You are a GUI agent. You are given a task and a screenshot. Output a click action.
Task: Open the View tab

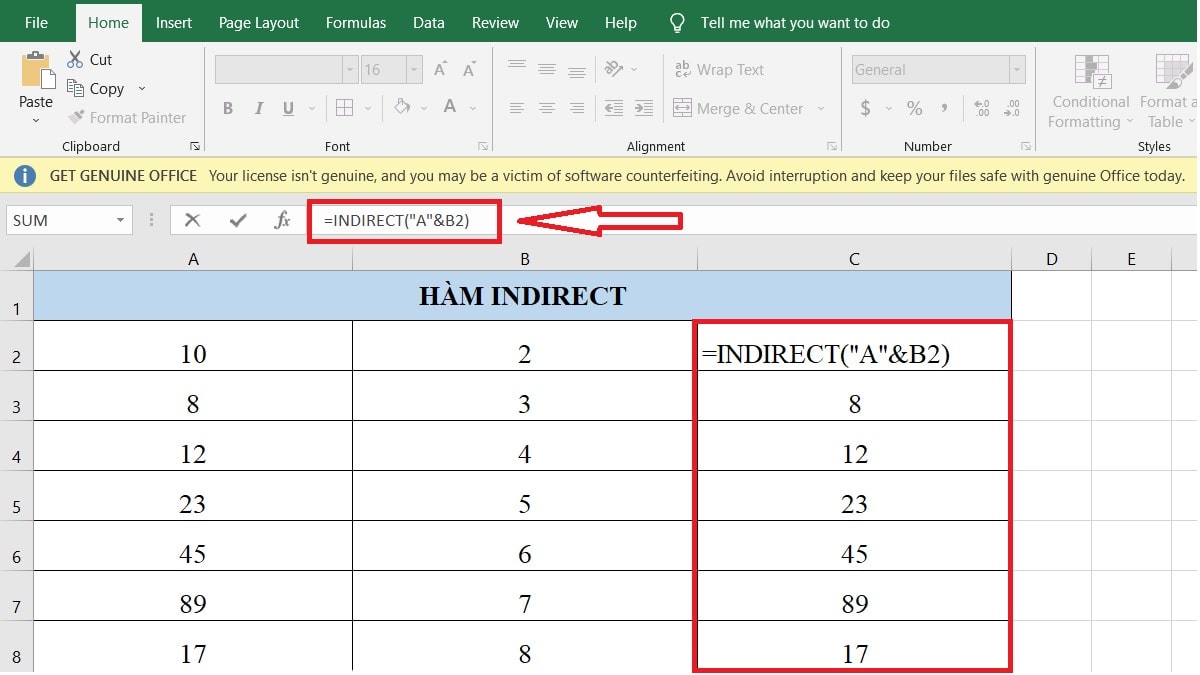click(562, 22)
